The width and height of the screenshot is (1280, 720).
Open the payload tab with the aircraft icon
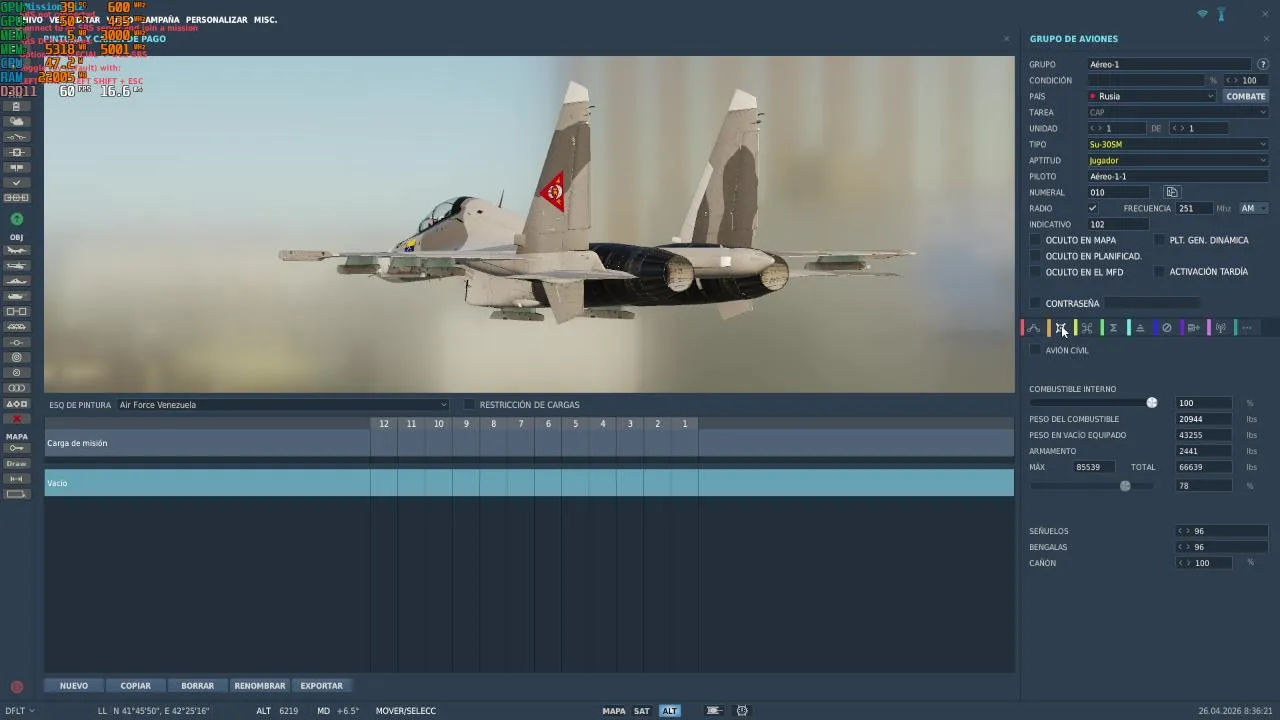point(1061,328)
